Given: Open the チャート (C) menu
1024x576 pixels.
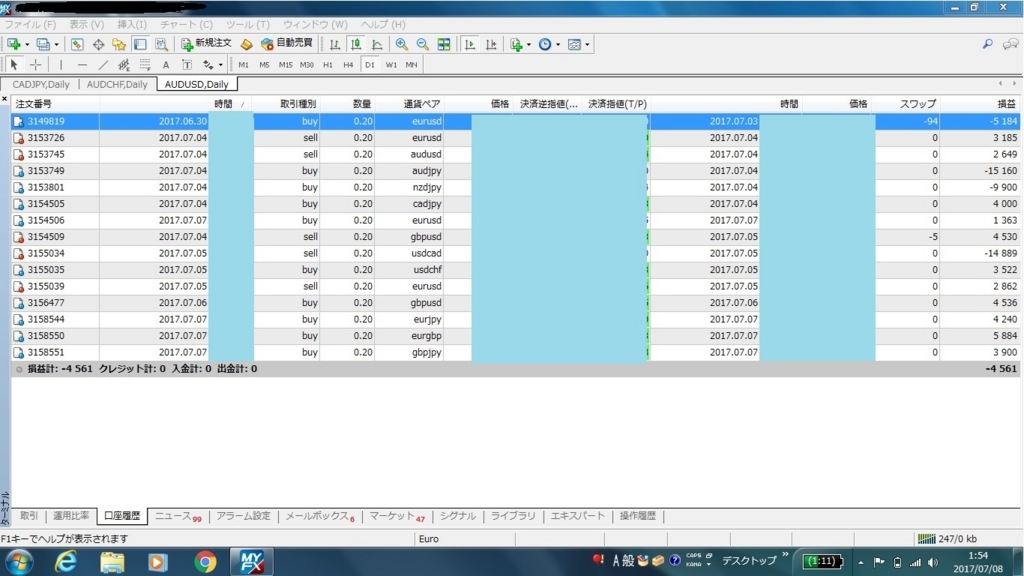Looking at the screenshot, I should [186, 24].
